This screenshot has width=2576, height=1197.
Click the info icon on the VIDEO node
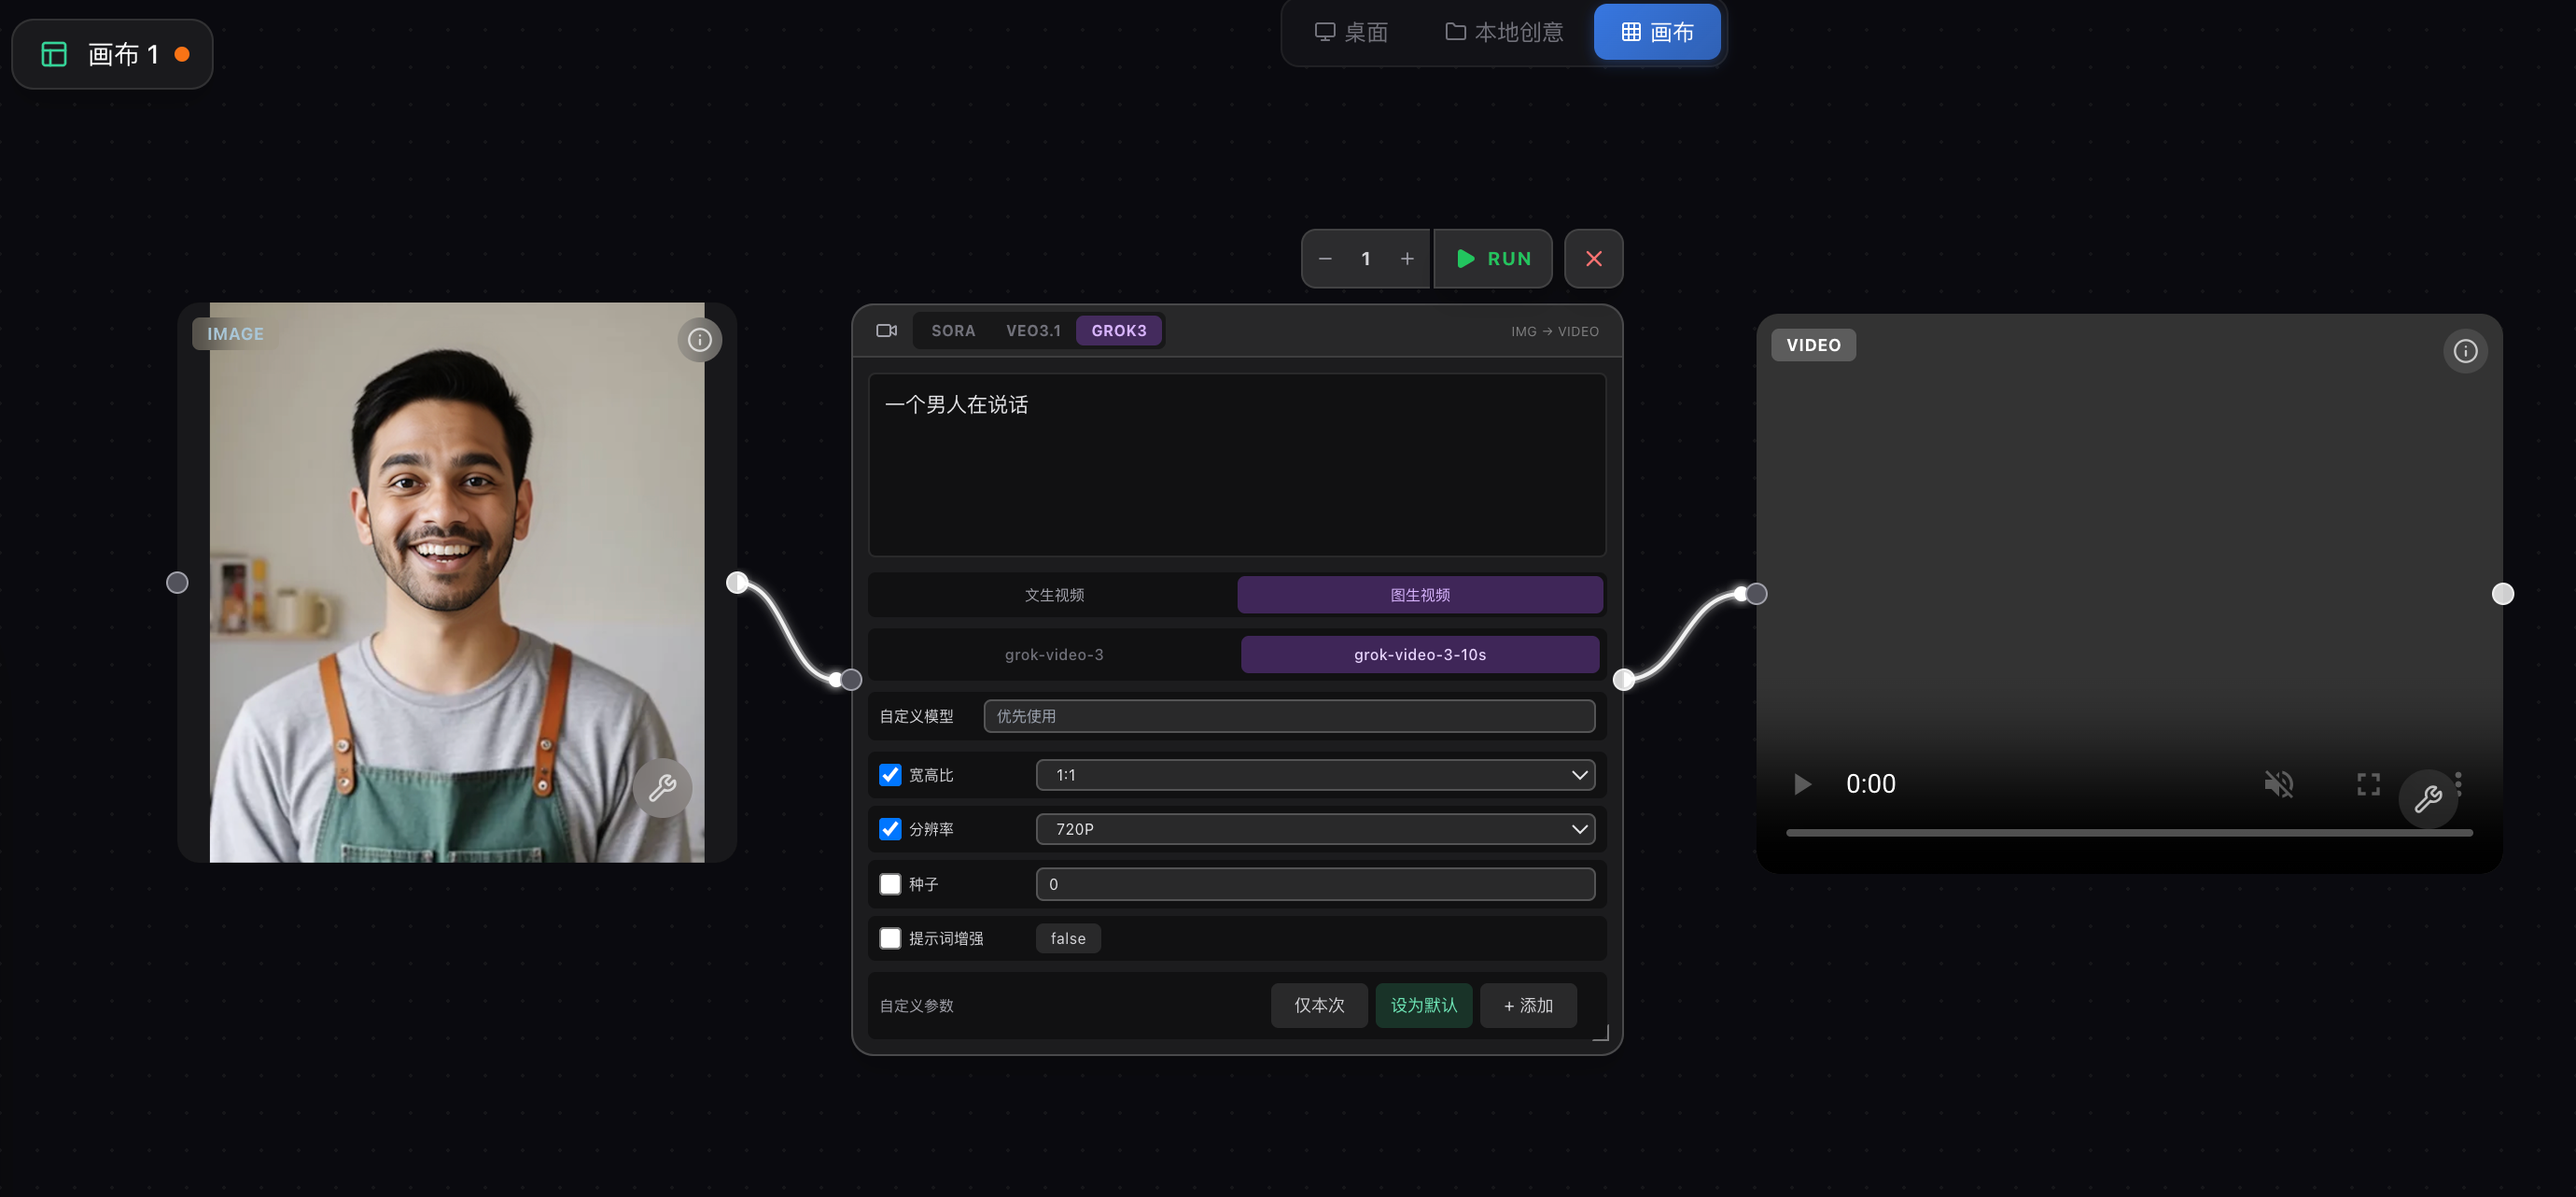tap(2465, 351)
